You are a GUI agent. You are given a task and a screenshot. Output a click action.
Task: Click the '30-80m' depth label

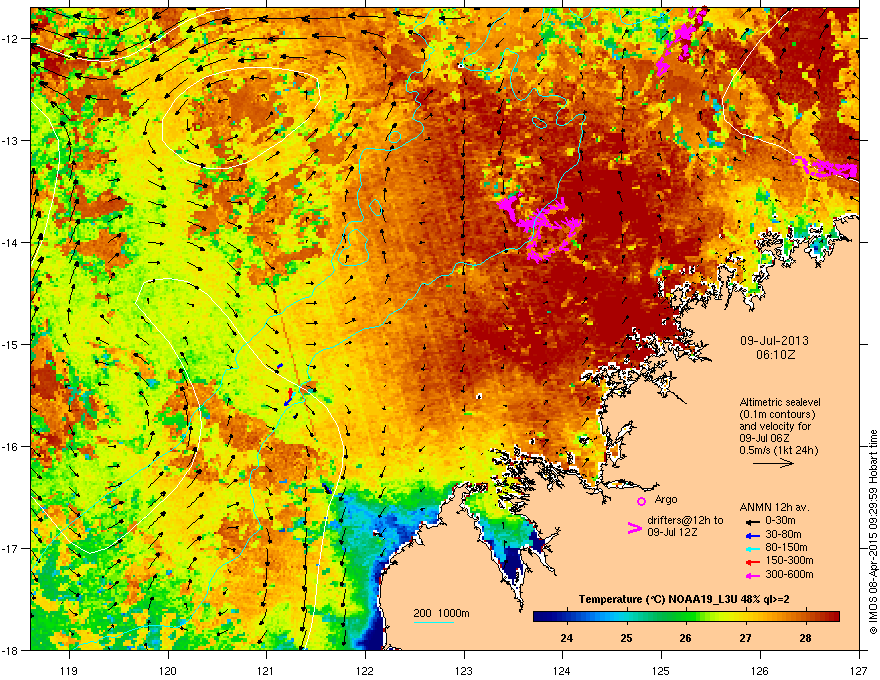click(783, 535)
